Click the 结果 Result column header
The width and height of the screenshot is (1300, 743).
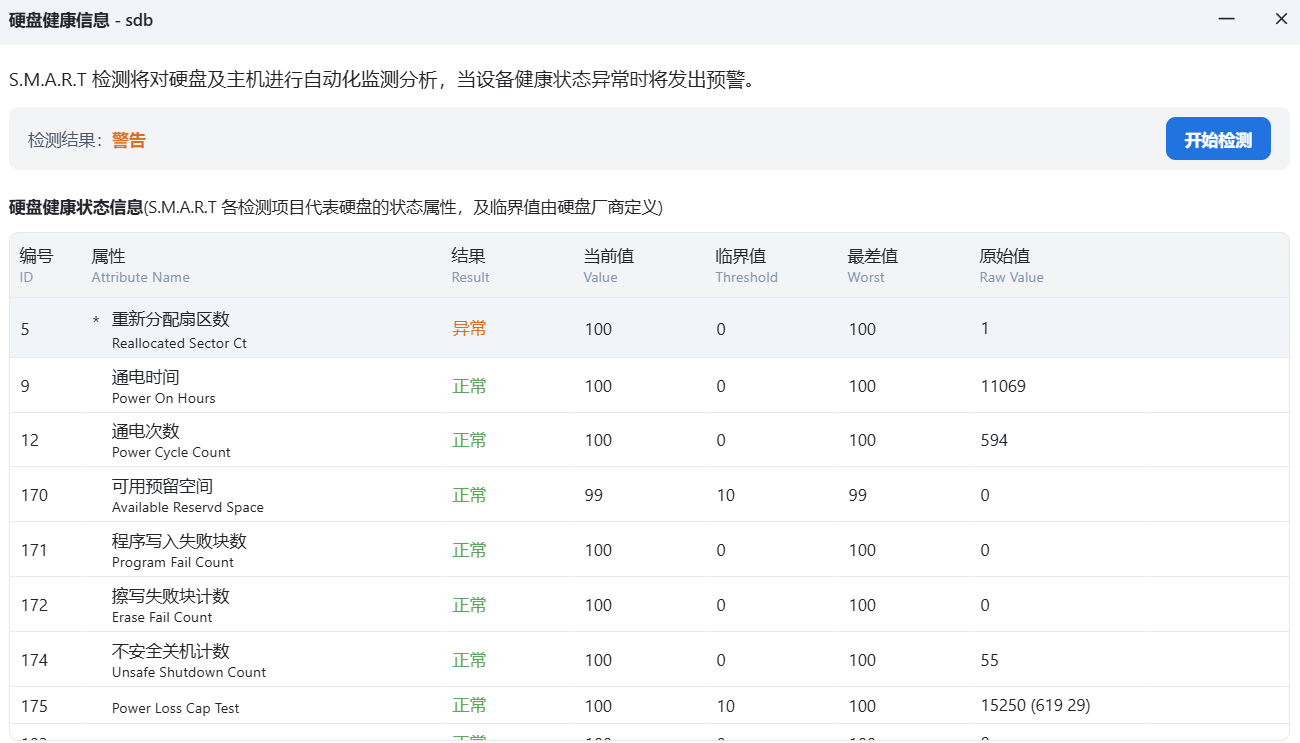point(469,265)
